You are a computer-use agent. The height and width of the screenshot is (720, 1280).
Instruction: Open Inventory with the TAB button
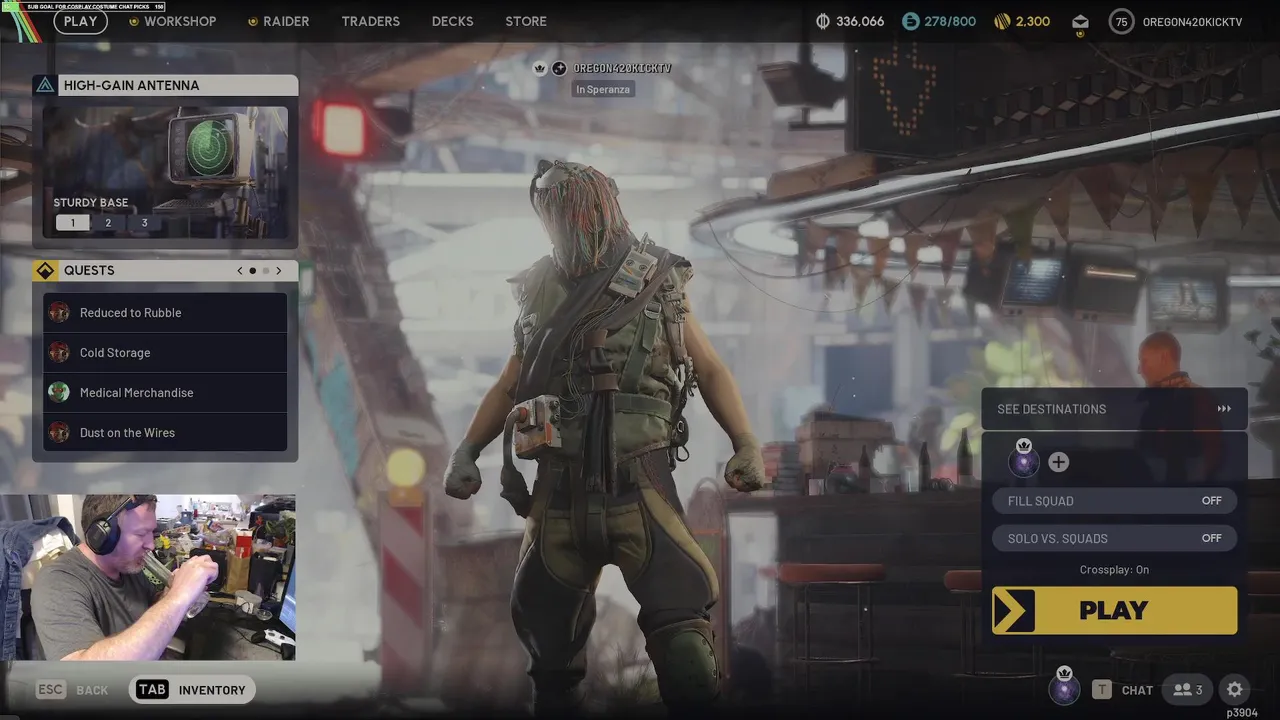[x=192, y=690]
